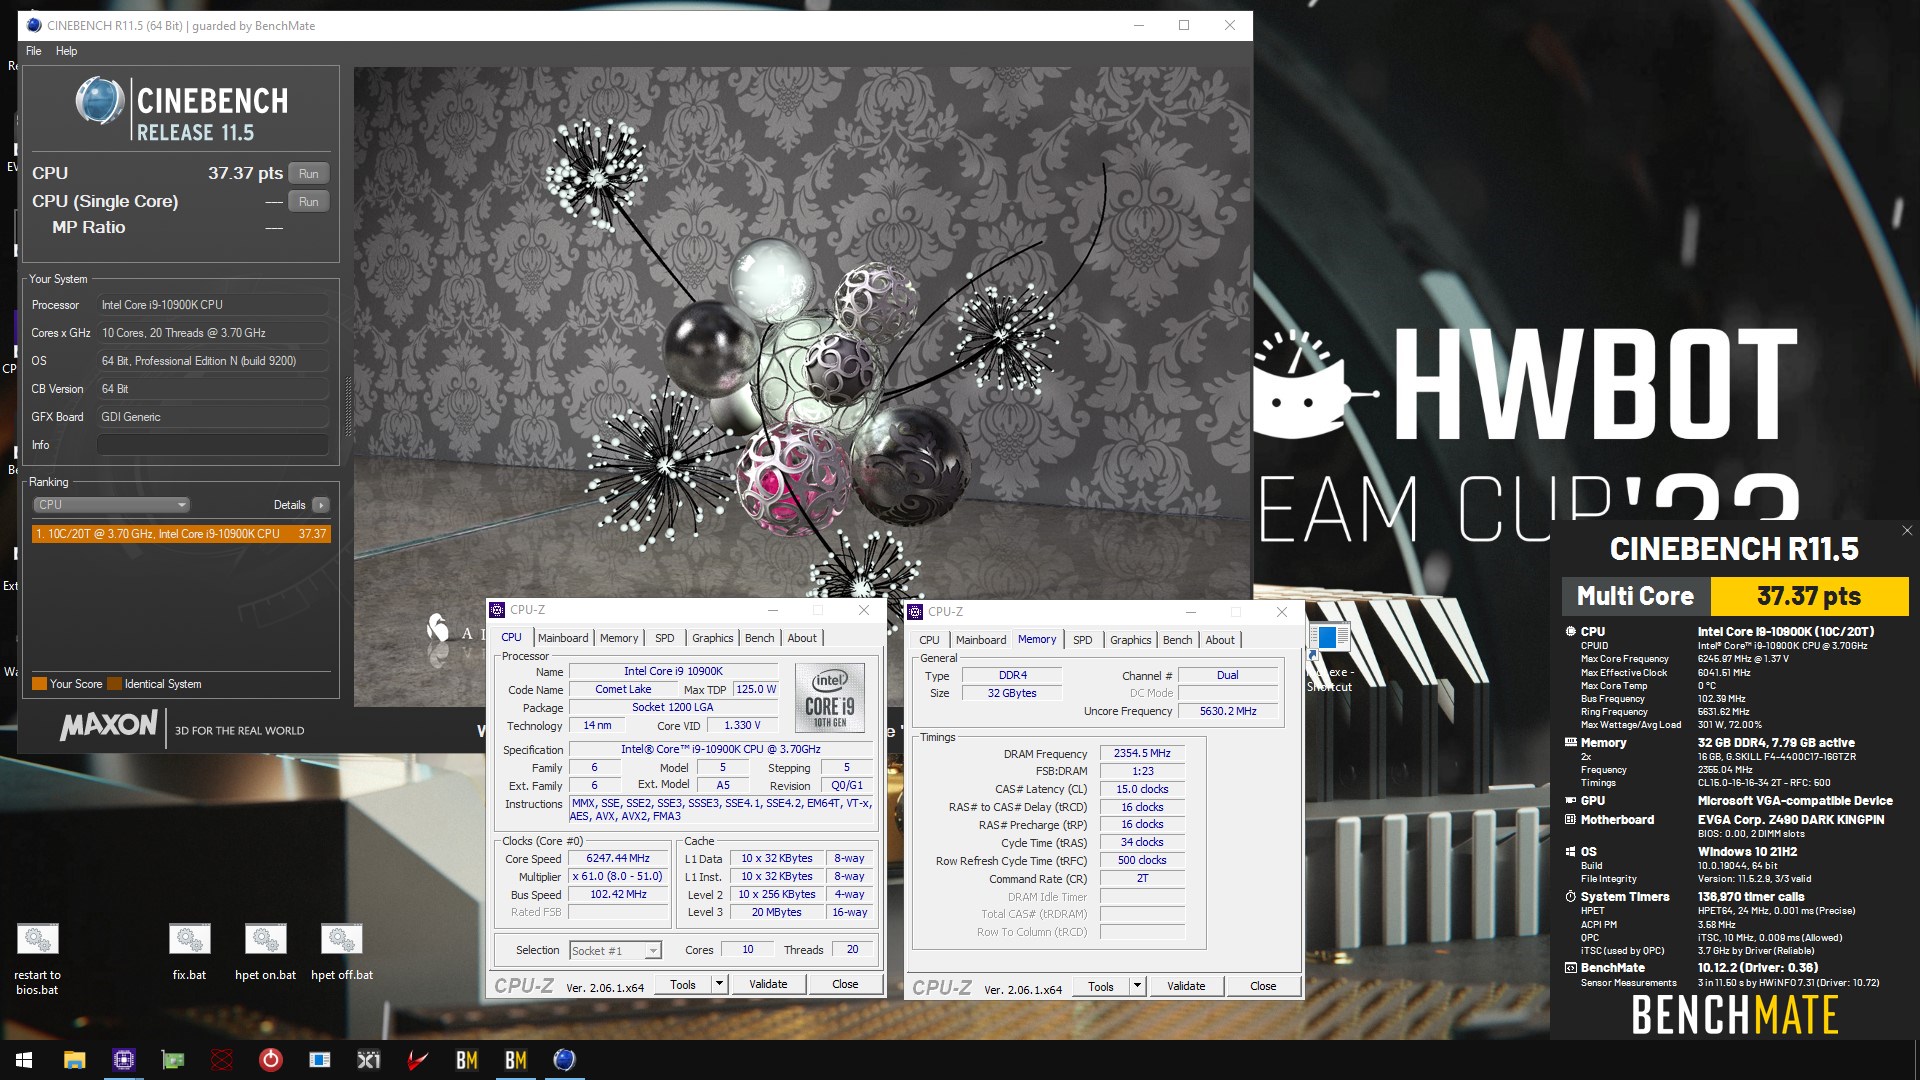Click the Info text field in Your System
Image resolution: width=1920 pixels, height=1080 pixels.
point(213,445)
